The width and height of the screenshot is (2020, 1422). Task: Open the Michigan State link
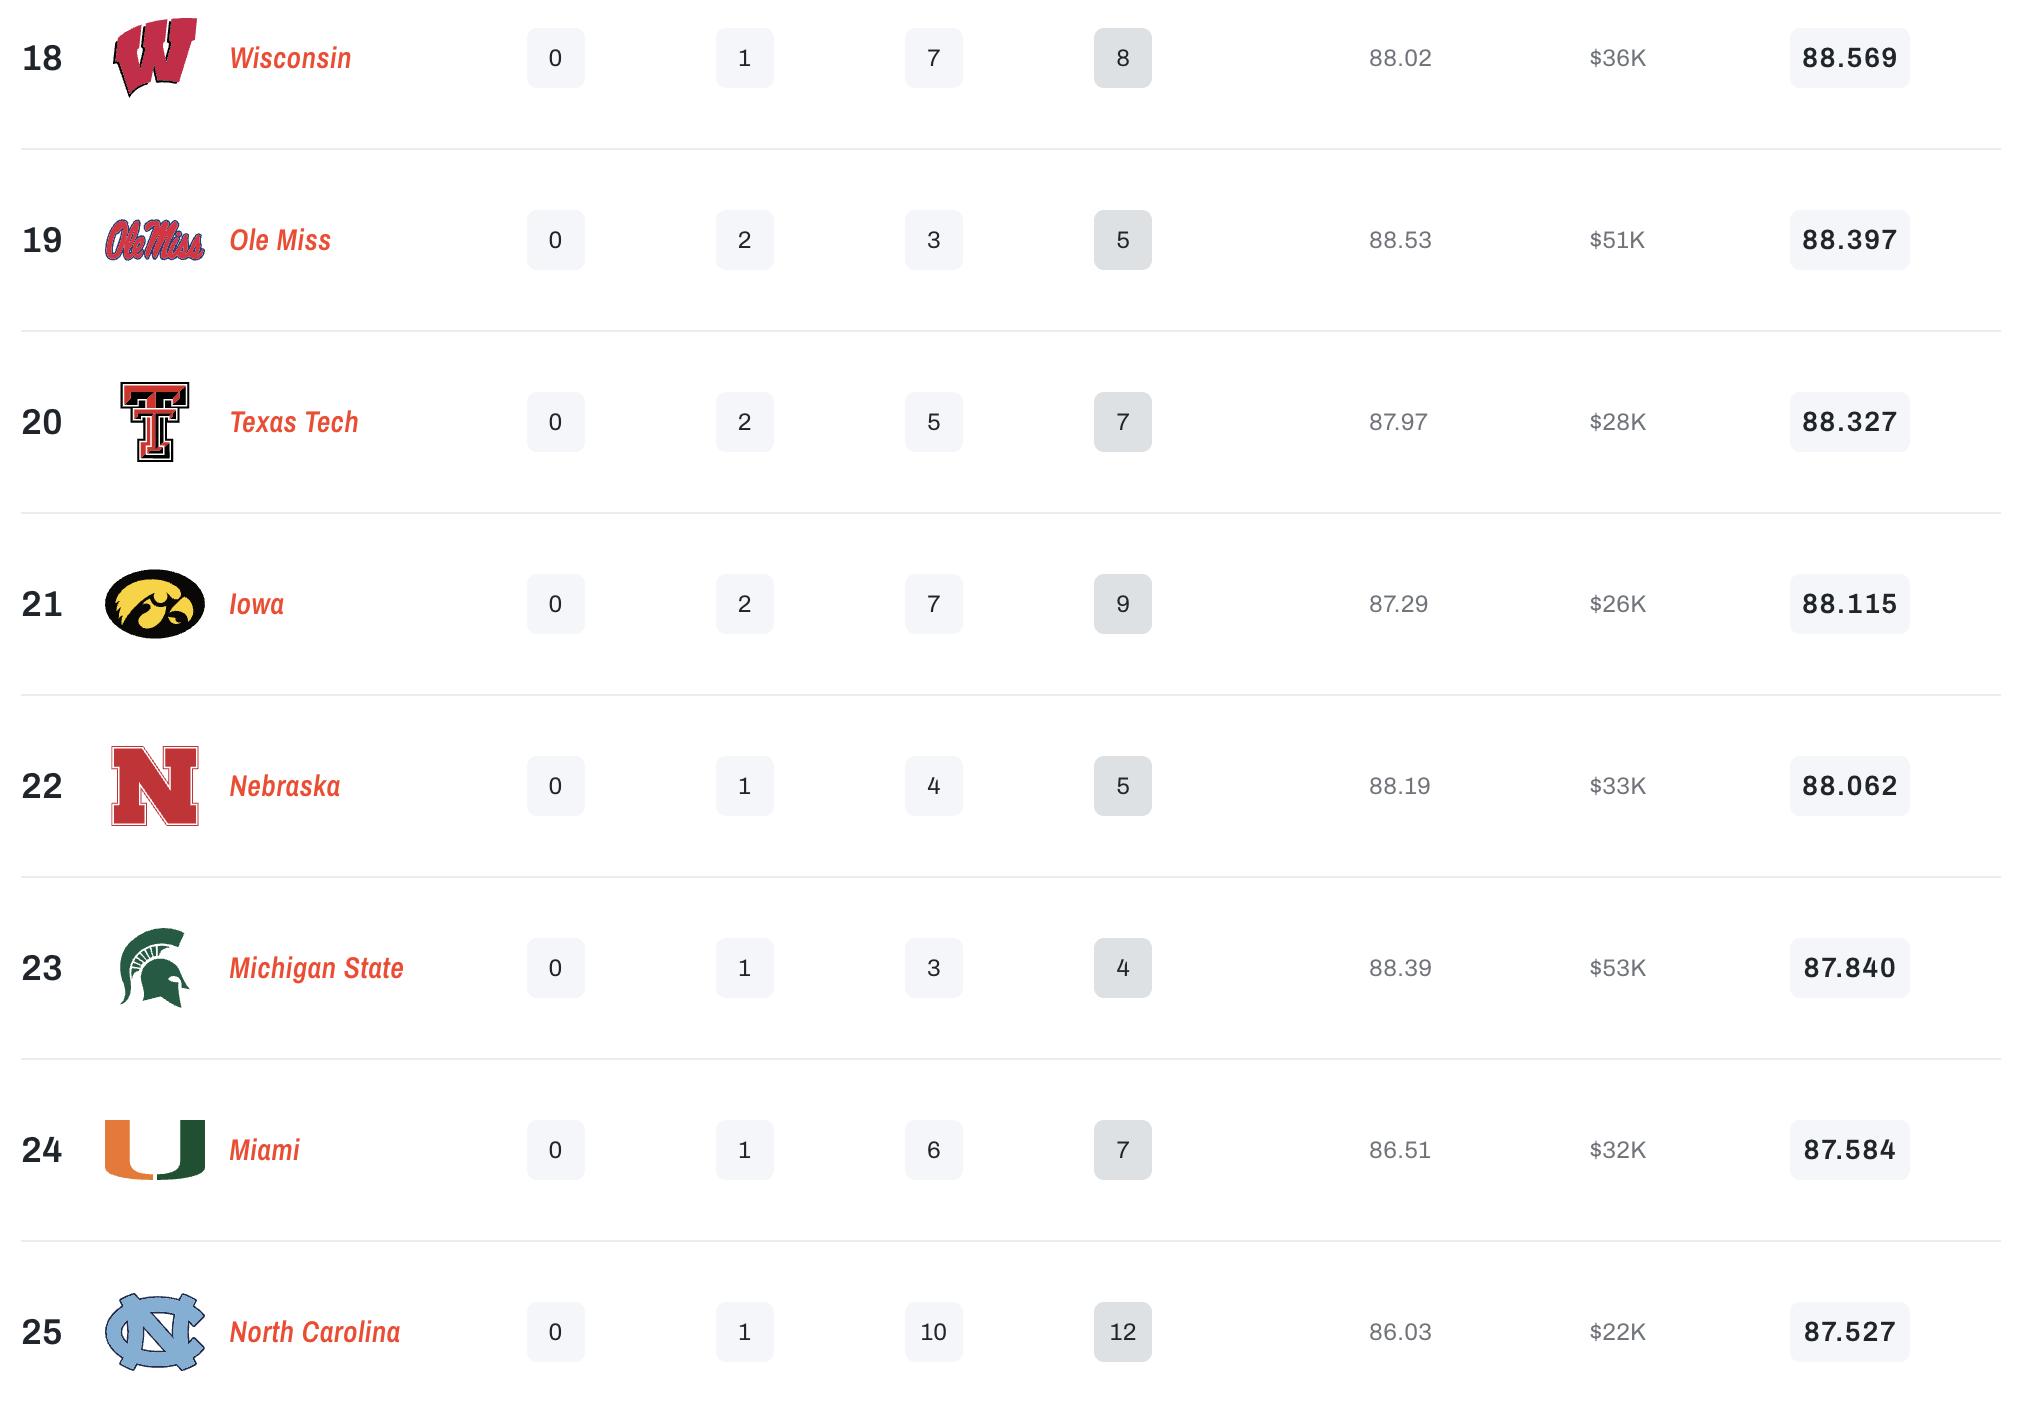tap(316, 968)
